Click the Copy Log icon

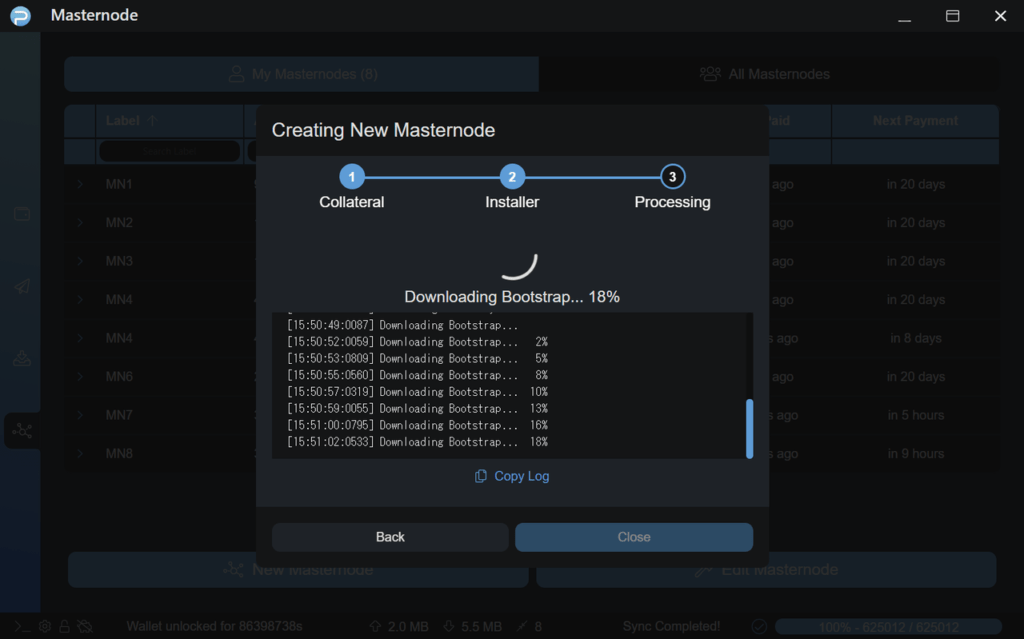(x=481, y=476)
